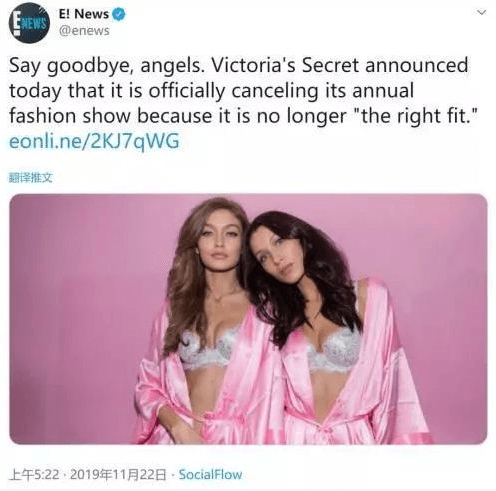
Task: Click the 上午5:22 timestamp
Action: [34, 475]
